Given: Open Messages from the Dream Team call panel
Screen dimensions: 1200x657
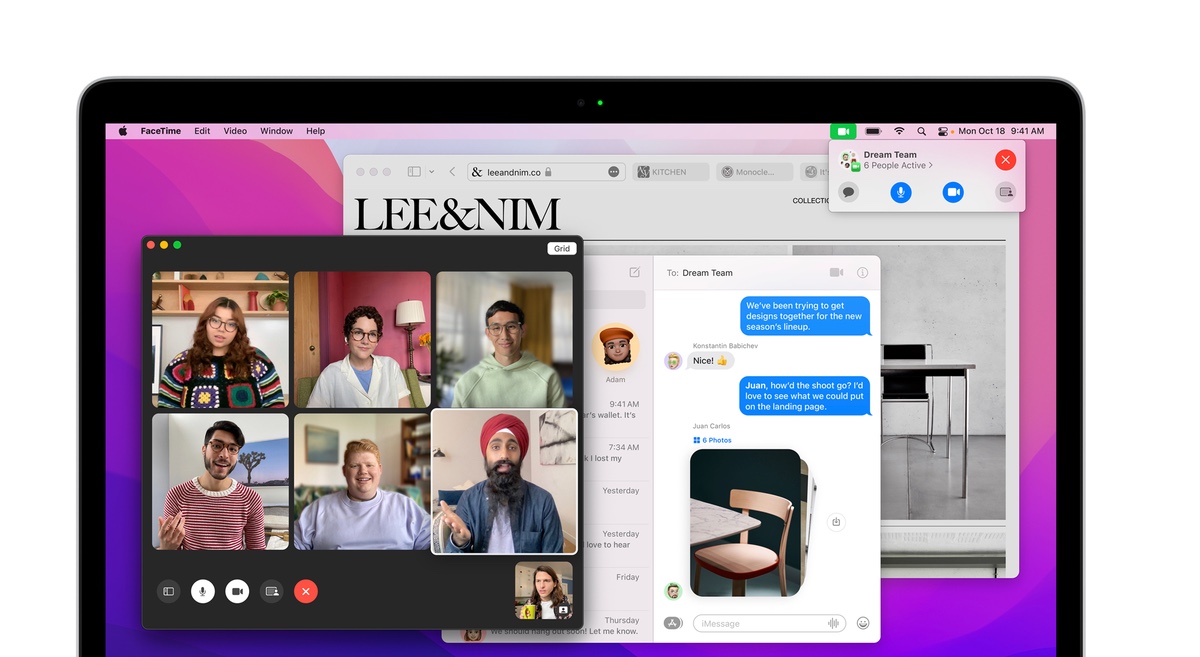Looking at the screenshot, I should tap(849, 192).
